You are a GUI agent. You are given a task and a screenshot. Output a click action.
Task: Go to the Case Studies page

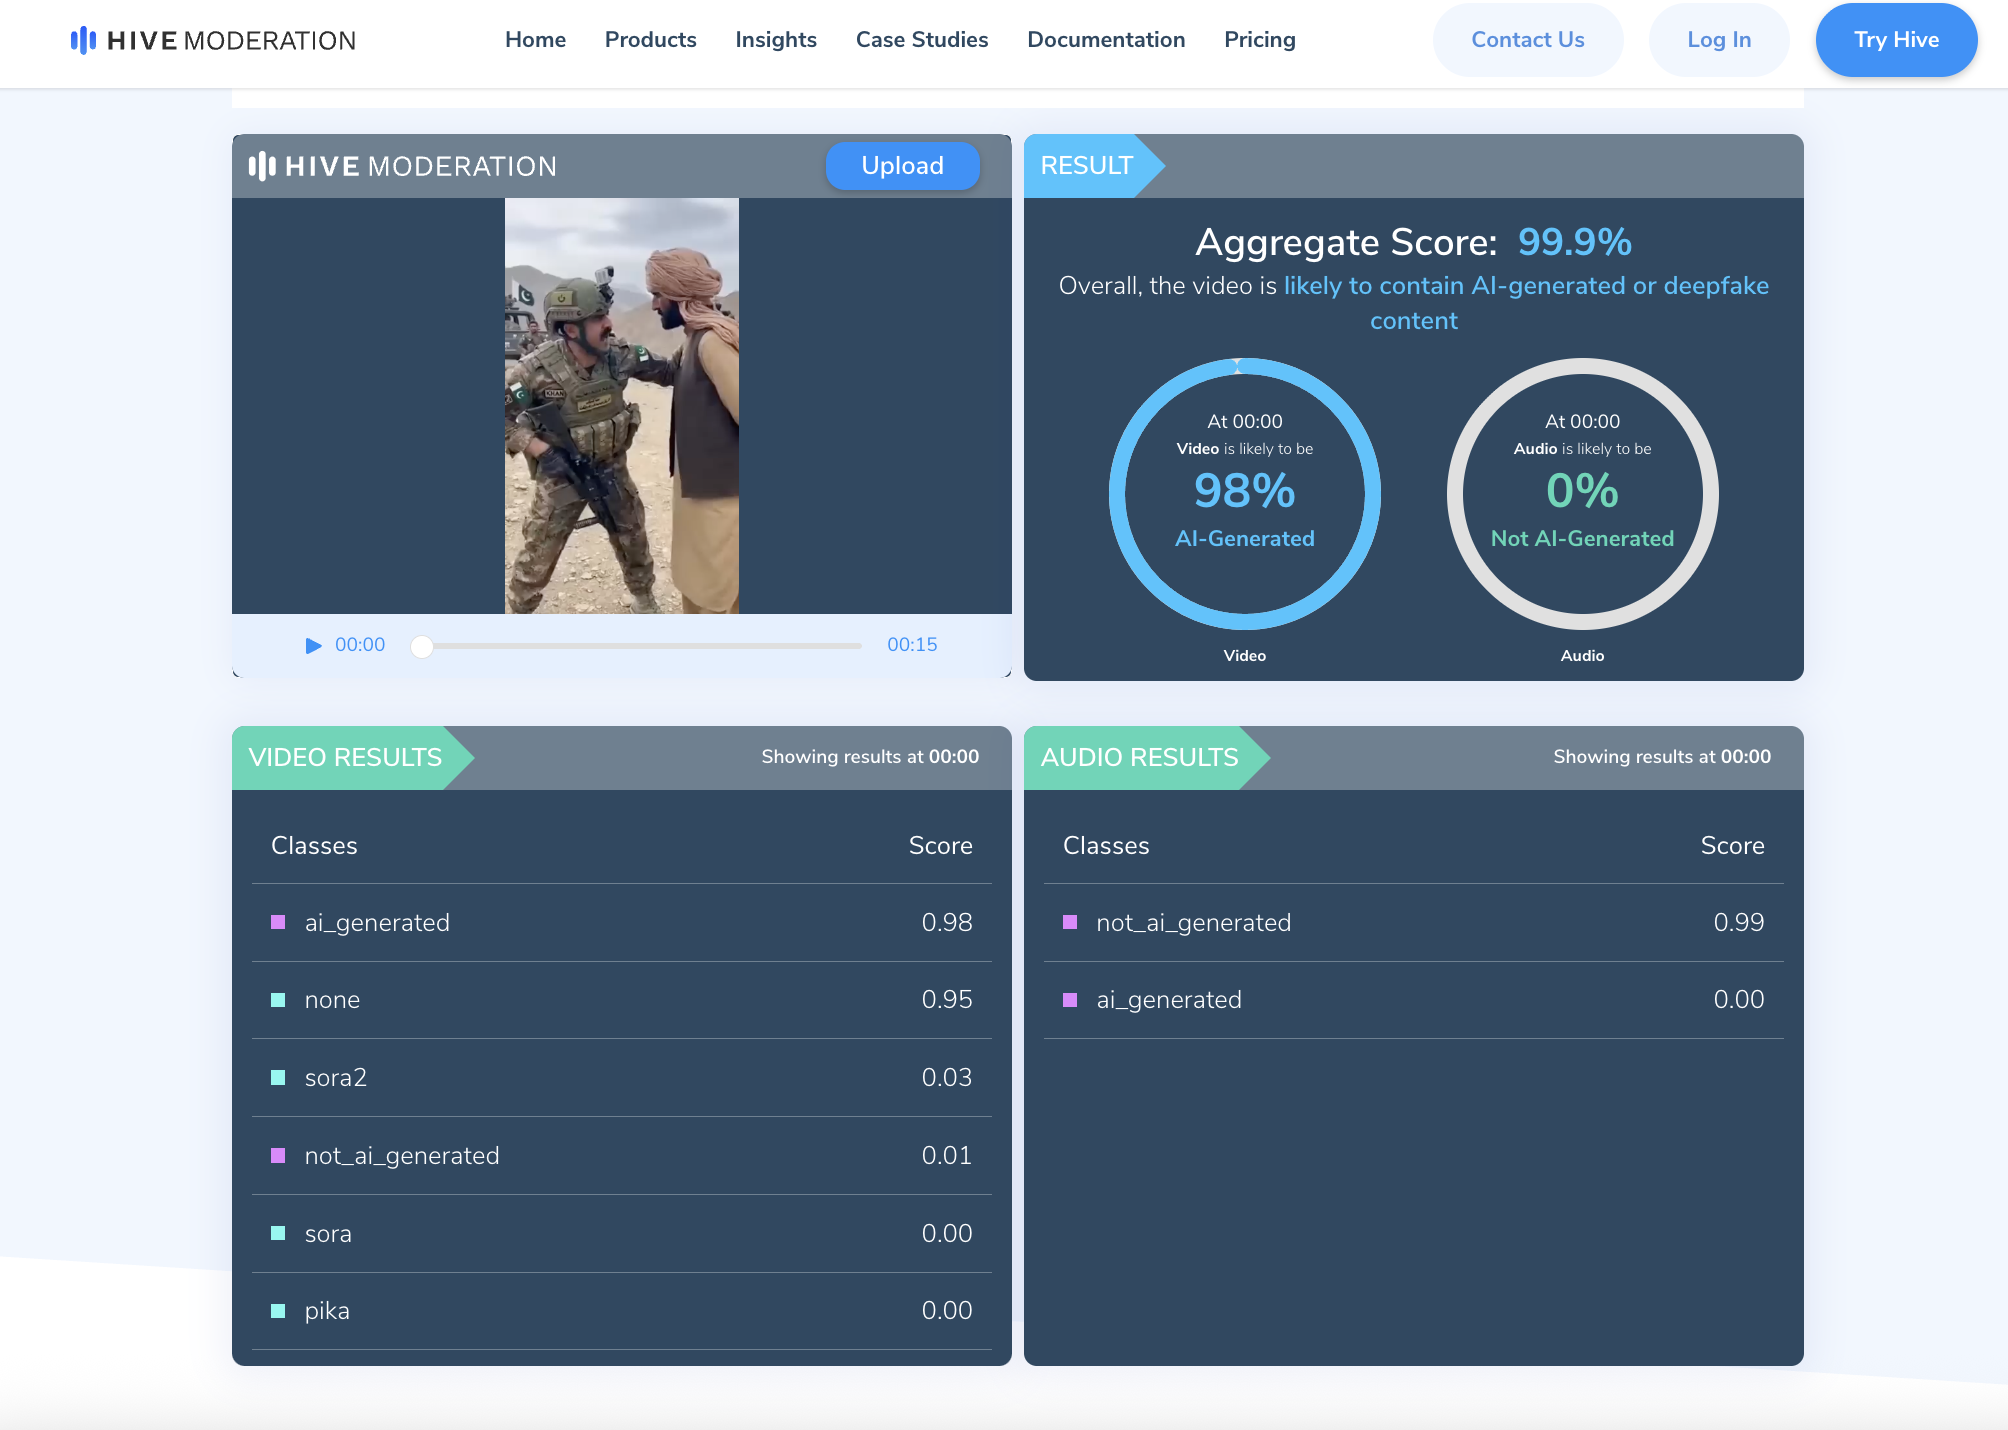[922, 40]
